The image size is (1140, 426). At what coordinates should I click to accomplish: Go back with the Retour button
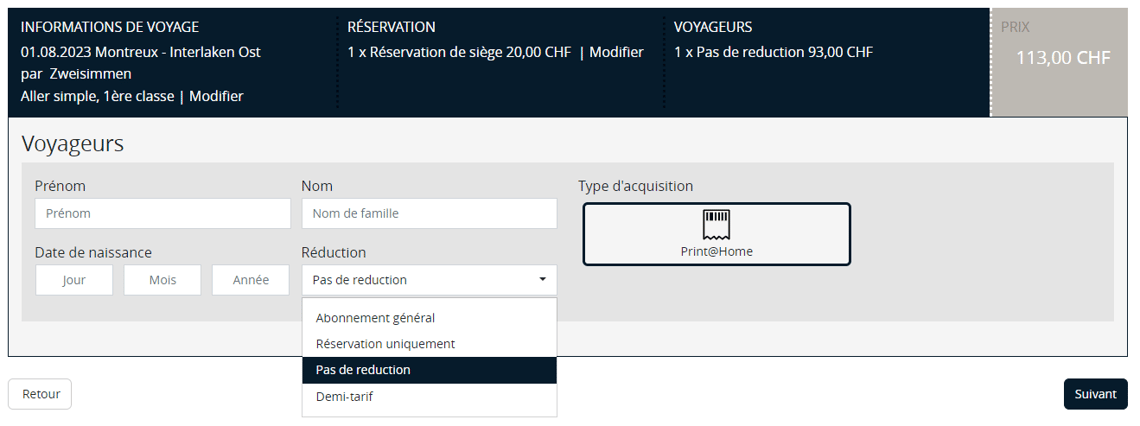point(40,394)
